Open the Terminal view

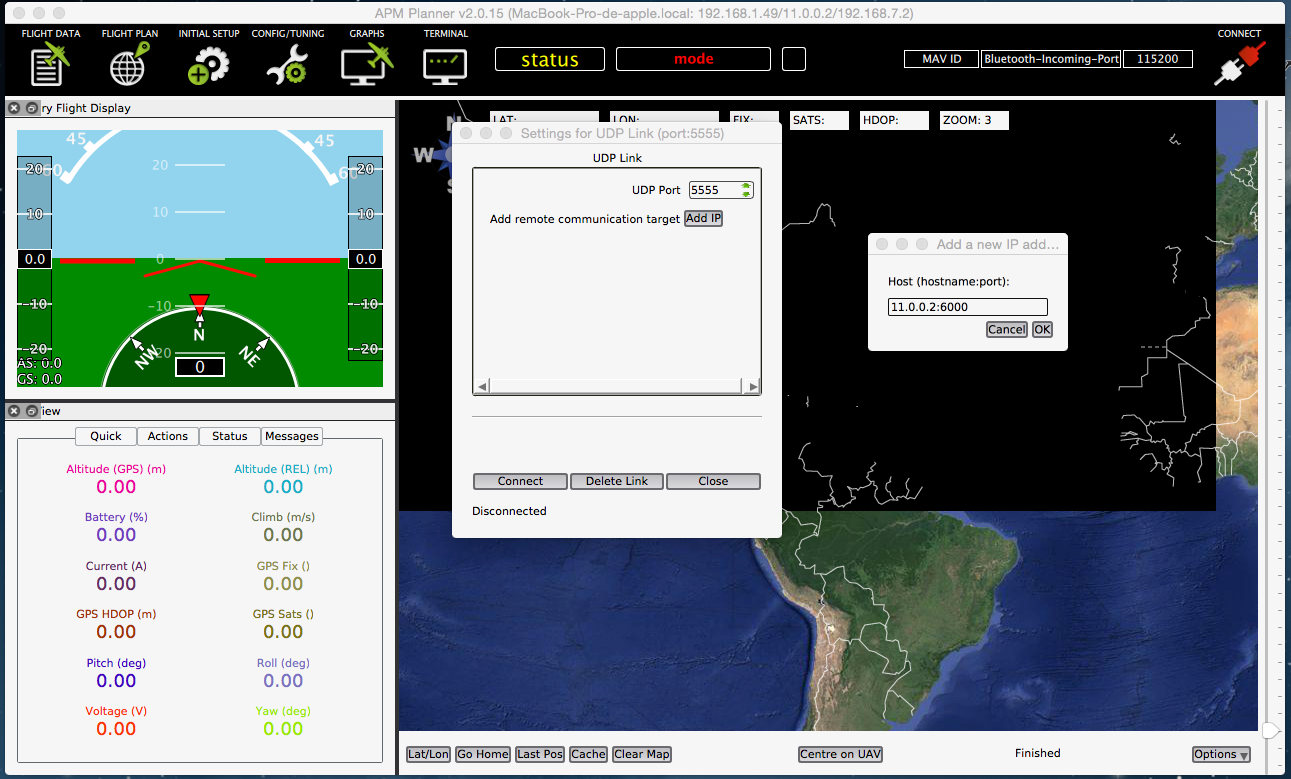point(445,62)
